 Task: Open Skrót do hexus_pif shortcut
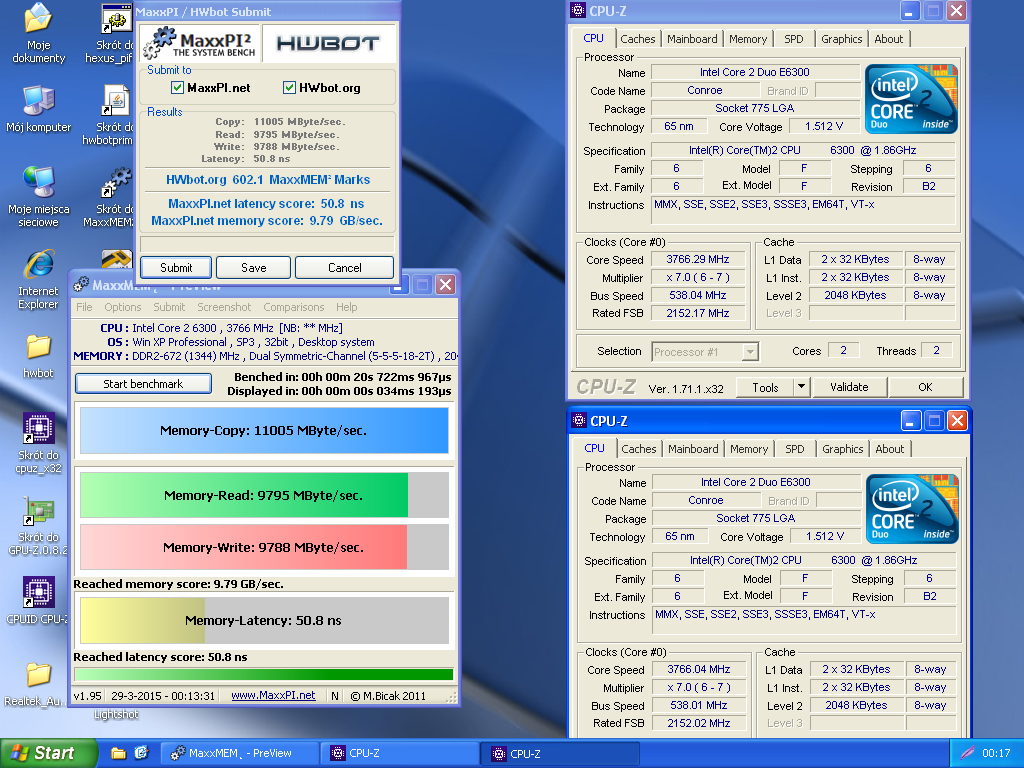click(111, 33)
